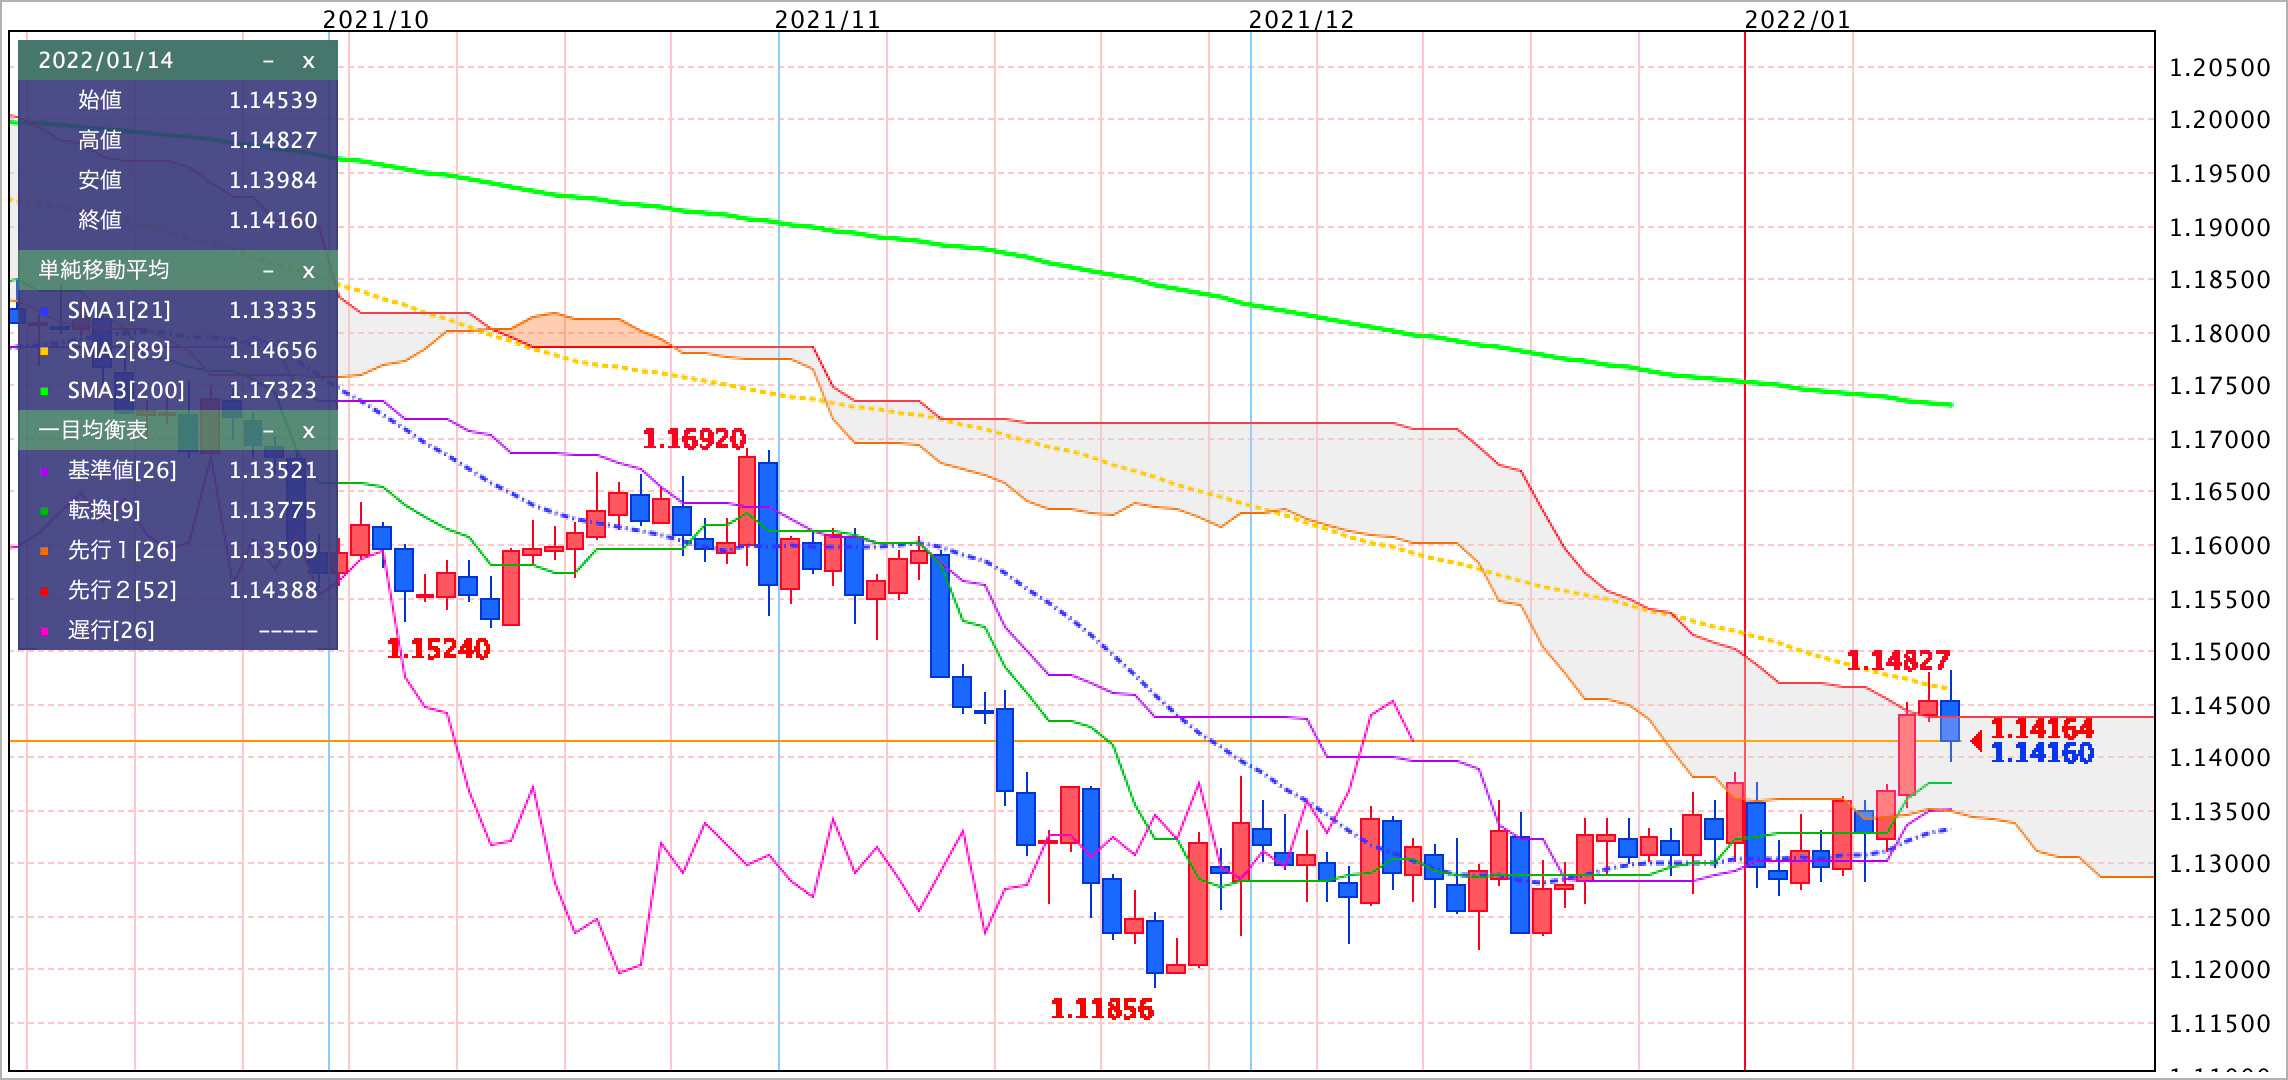Click the 1.17500 price axis label
The height and width of the screenshot is (1080, 2288).
point(2218,386)
